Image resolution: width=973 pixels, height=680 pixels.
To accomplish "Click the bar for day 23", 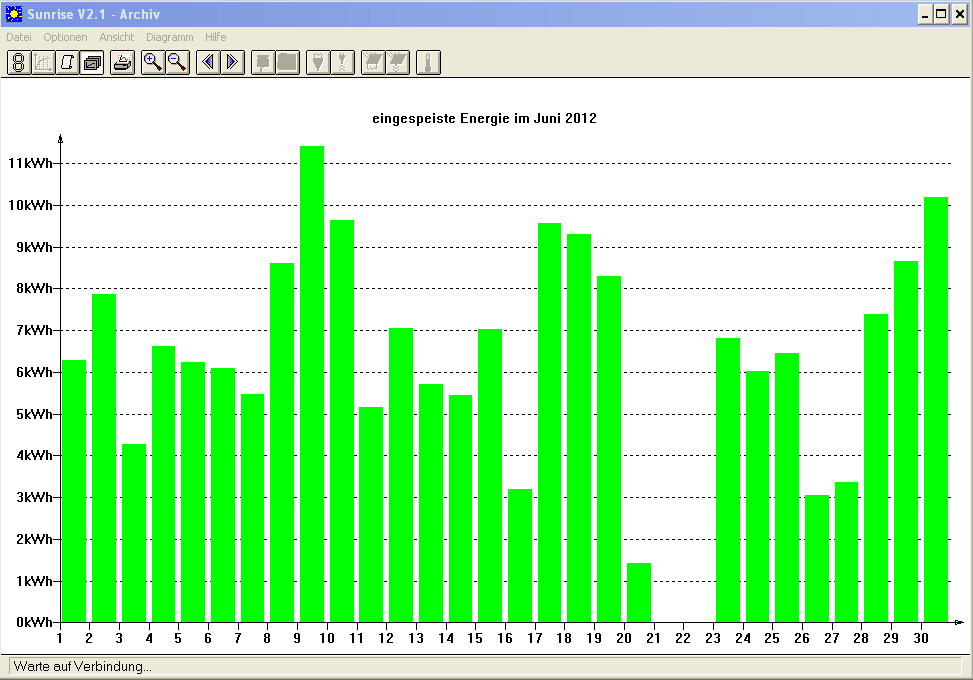I will coord(728,480).
